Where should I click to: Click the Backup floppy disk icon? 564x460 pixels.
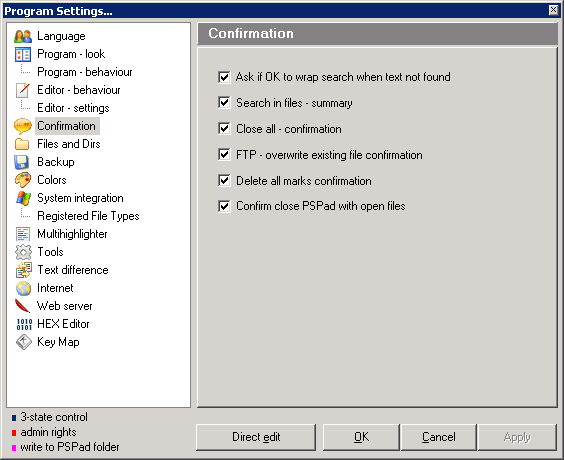tap(22, 162)
